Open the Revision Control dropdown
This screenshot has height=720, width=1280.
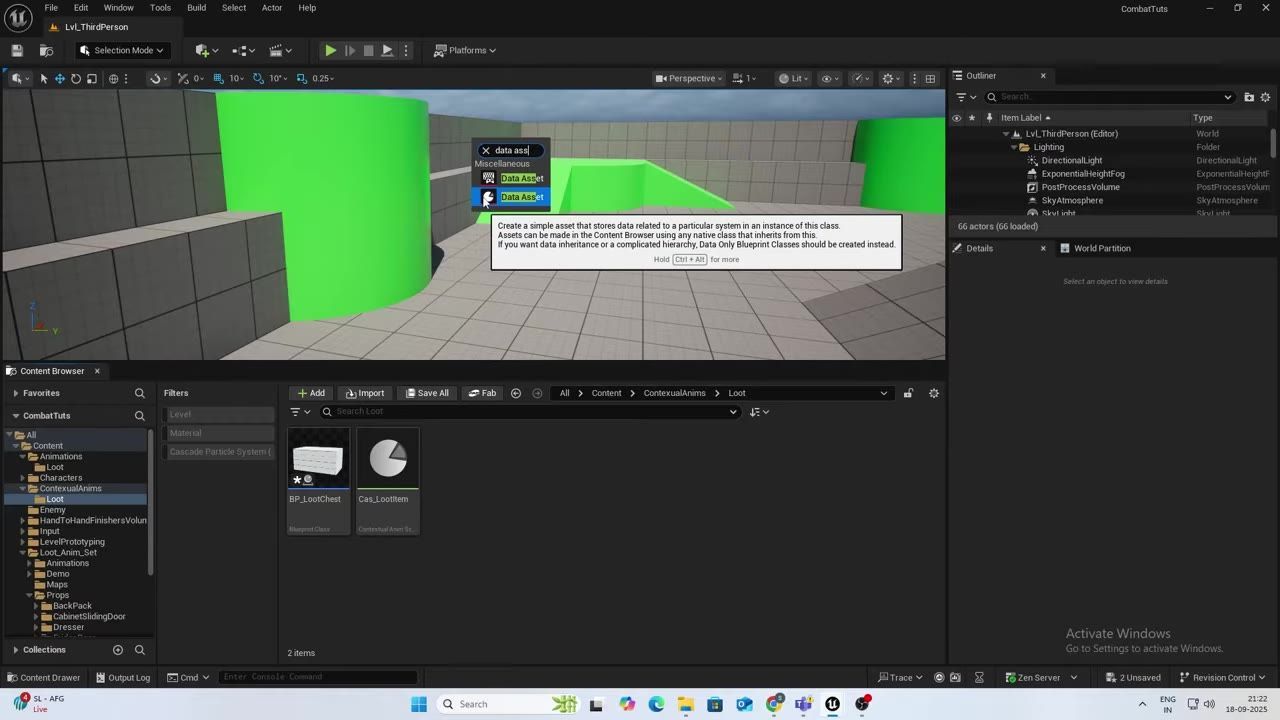pos(1223,677)
